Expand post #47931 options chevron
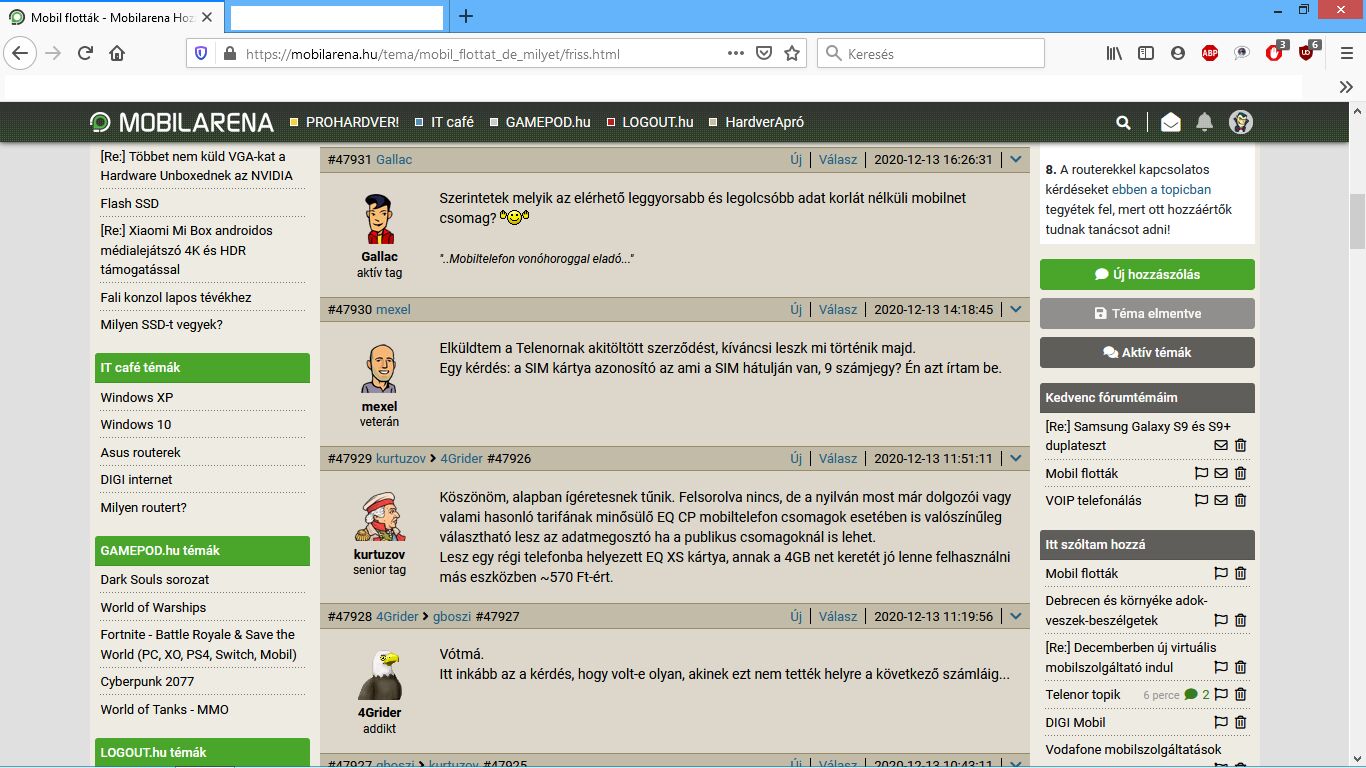Screen dimensions: 1366x768 click(x=1016, y=159)
